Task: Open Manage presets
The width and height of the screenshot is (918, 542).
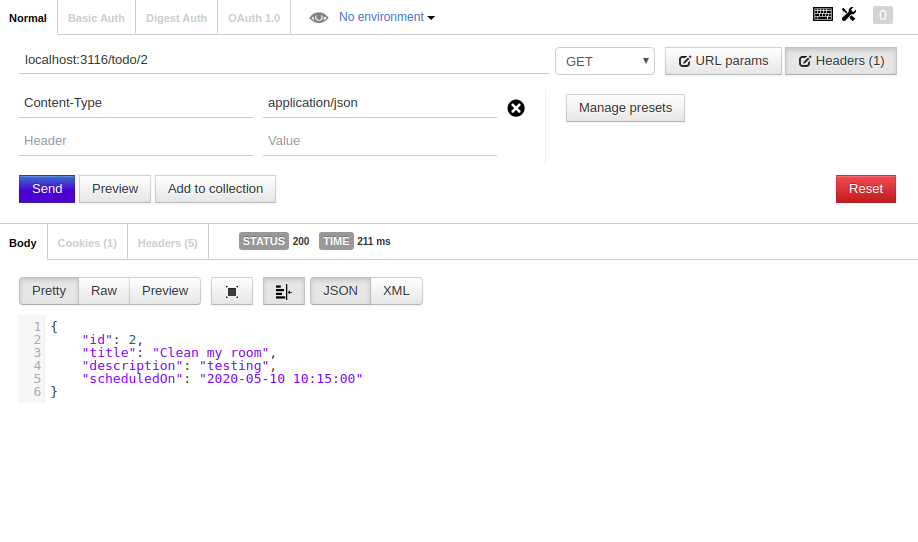Action: point(625,108)
